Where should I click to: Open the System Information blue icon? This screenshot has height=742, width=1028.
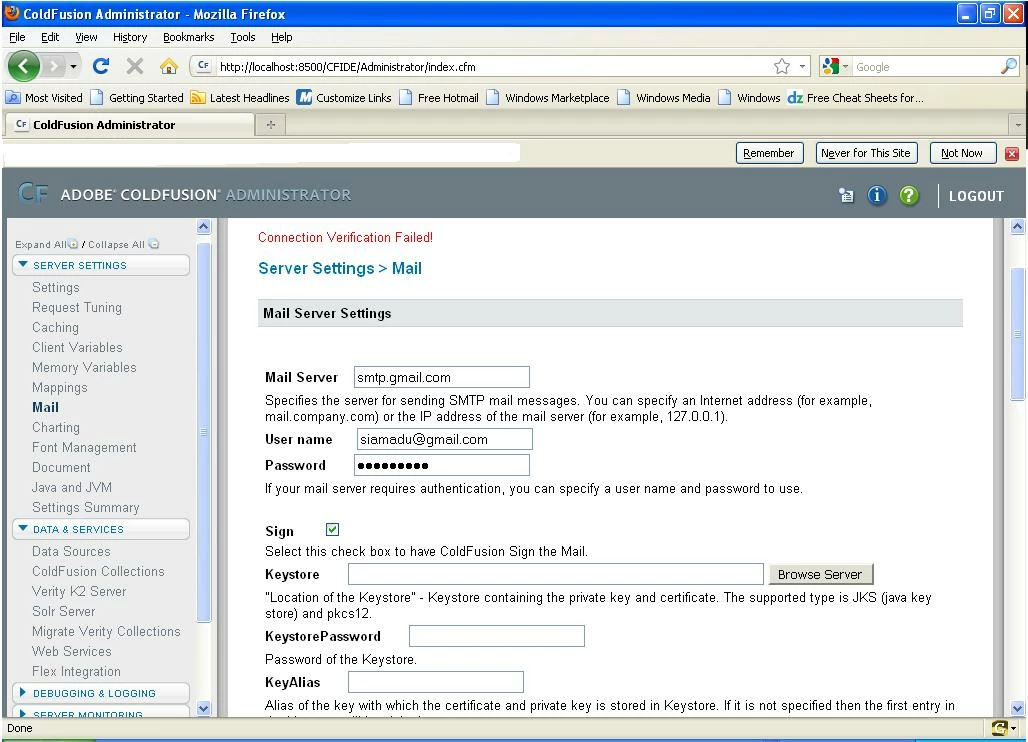[x=877, y=195]
